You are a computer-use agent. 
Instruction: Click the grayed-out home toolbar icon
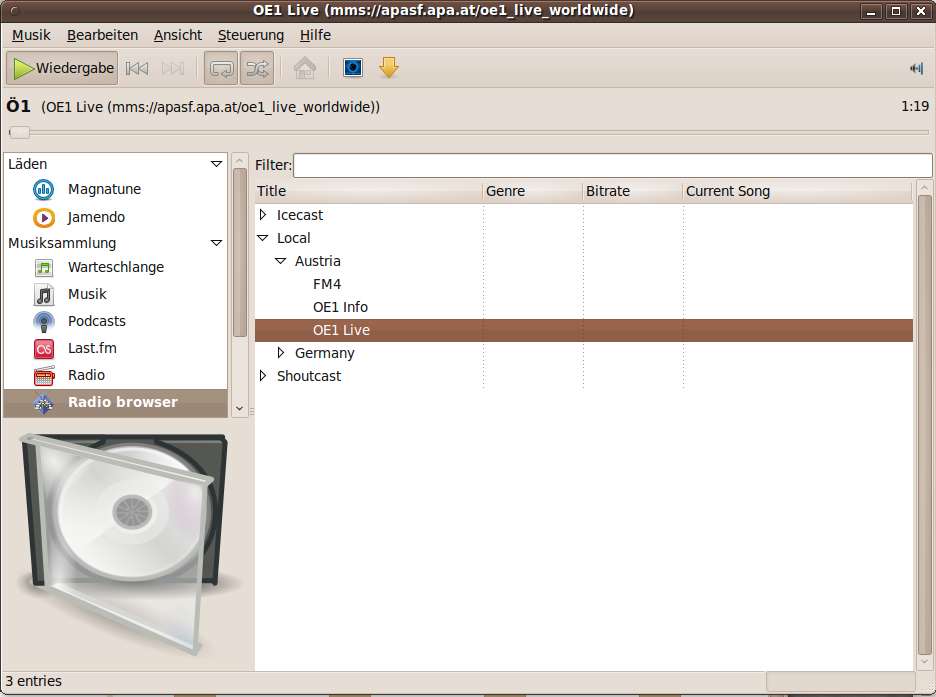coord(305,68)
